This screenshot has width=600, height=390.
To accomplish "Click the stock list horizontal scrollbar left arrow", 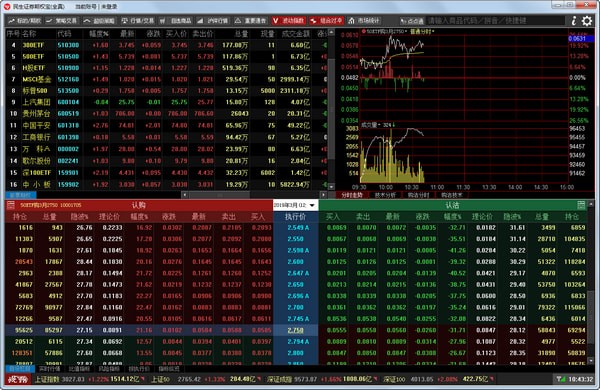I will click(x=184, y=195).
